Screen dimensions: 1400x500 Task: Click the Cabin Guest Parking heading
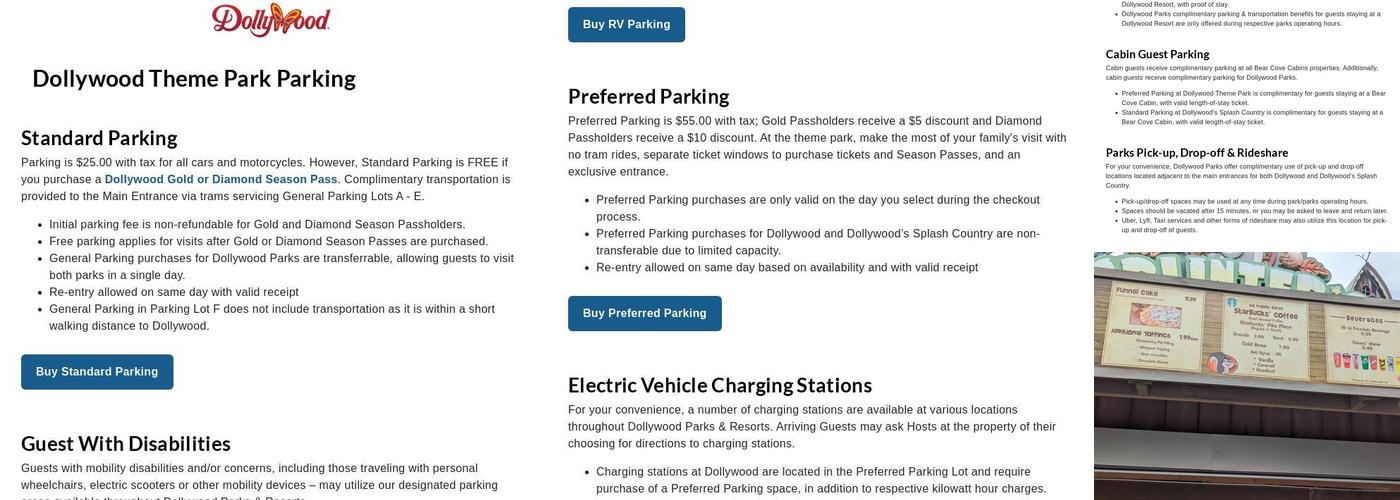tap(1157, 54)
